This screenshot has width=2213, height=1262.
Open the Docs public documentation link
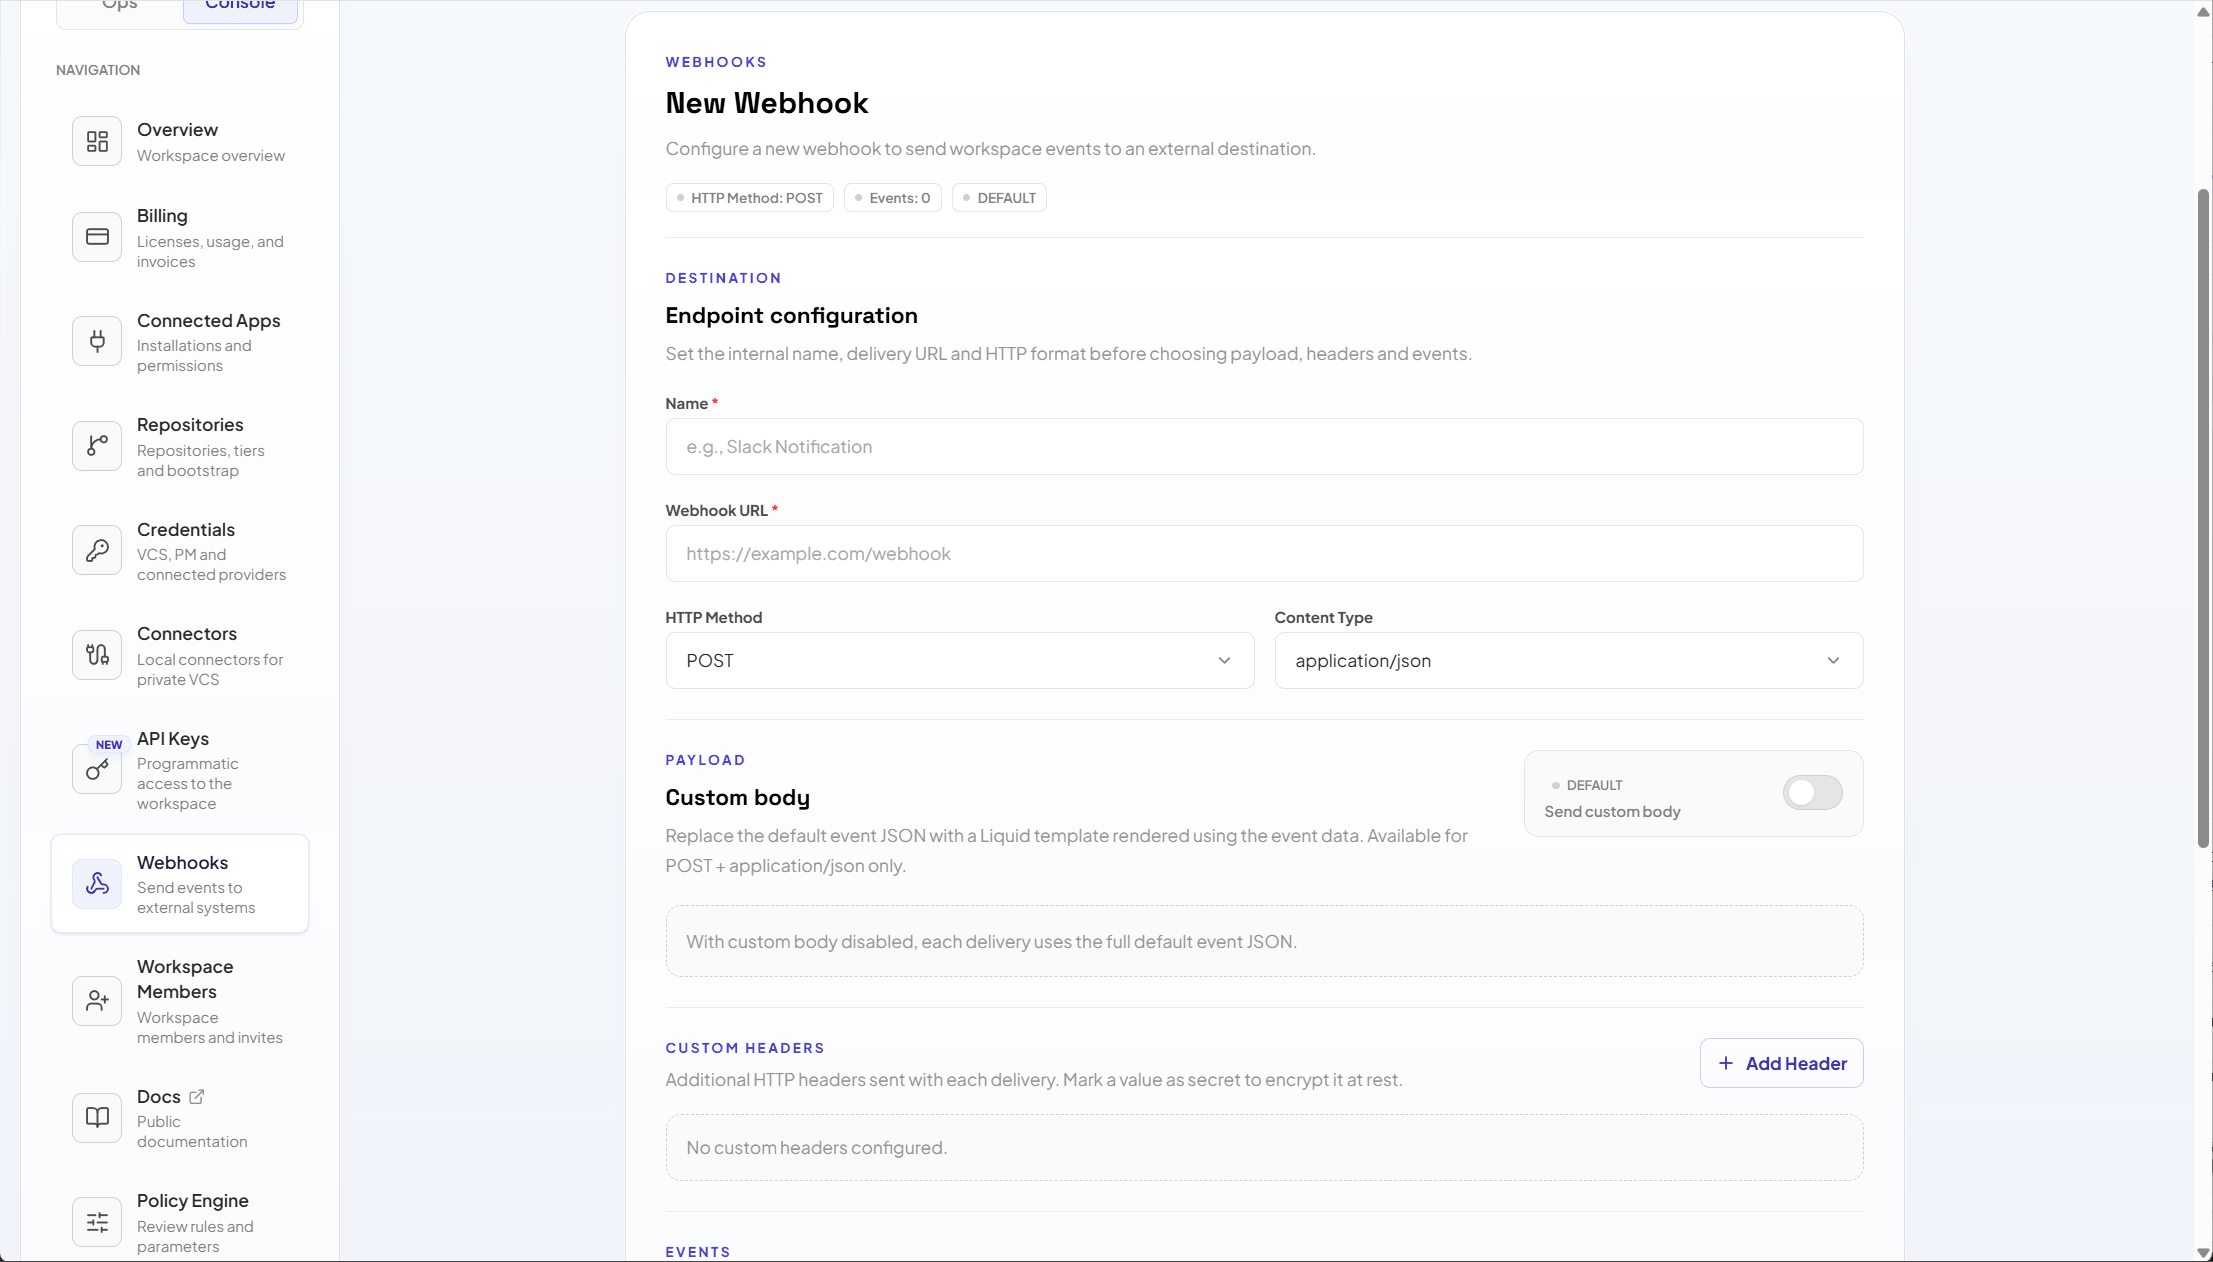tap(180, 1118)
